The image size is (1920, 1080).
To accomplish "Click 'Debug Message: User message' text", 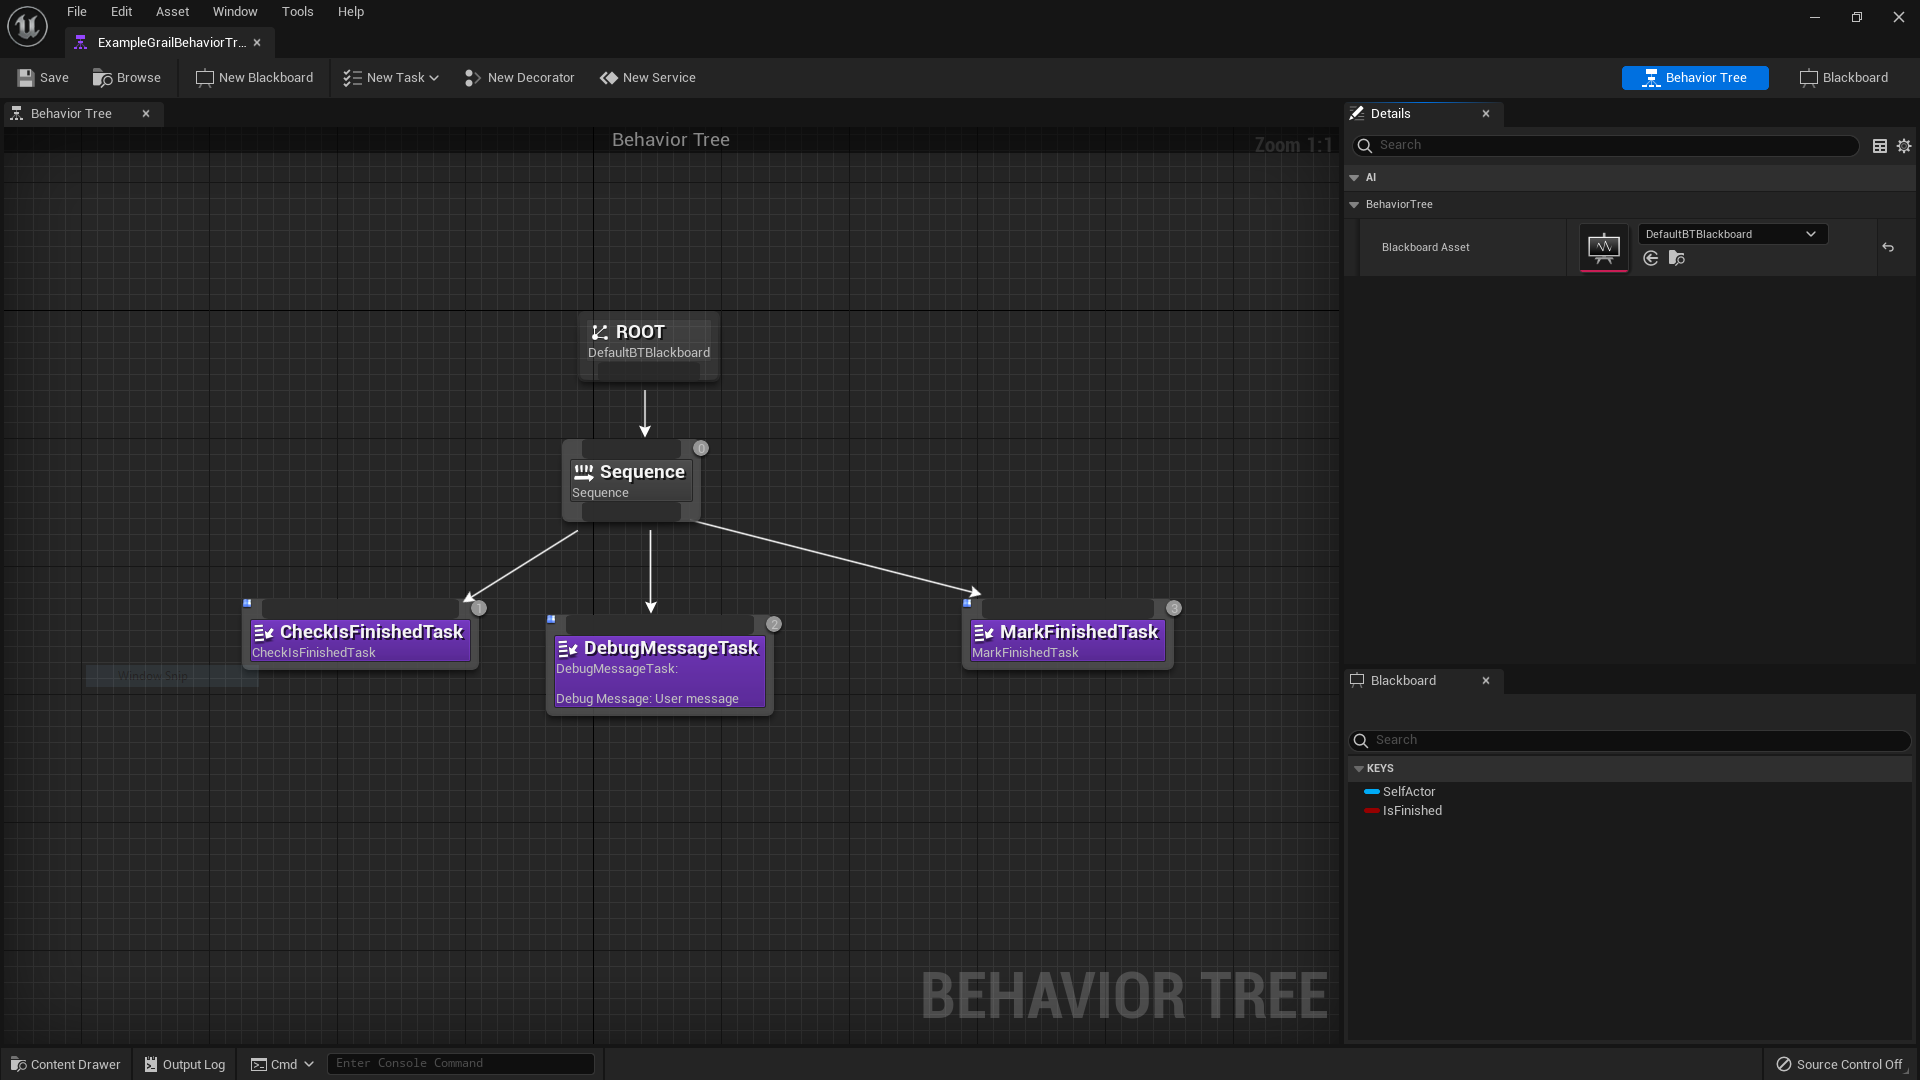I will click(647, 699).
